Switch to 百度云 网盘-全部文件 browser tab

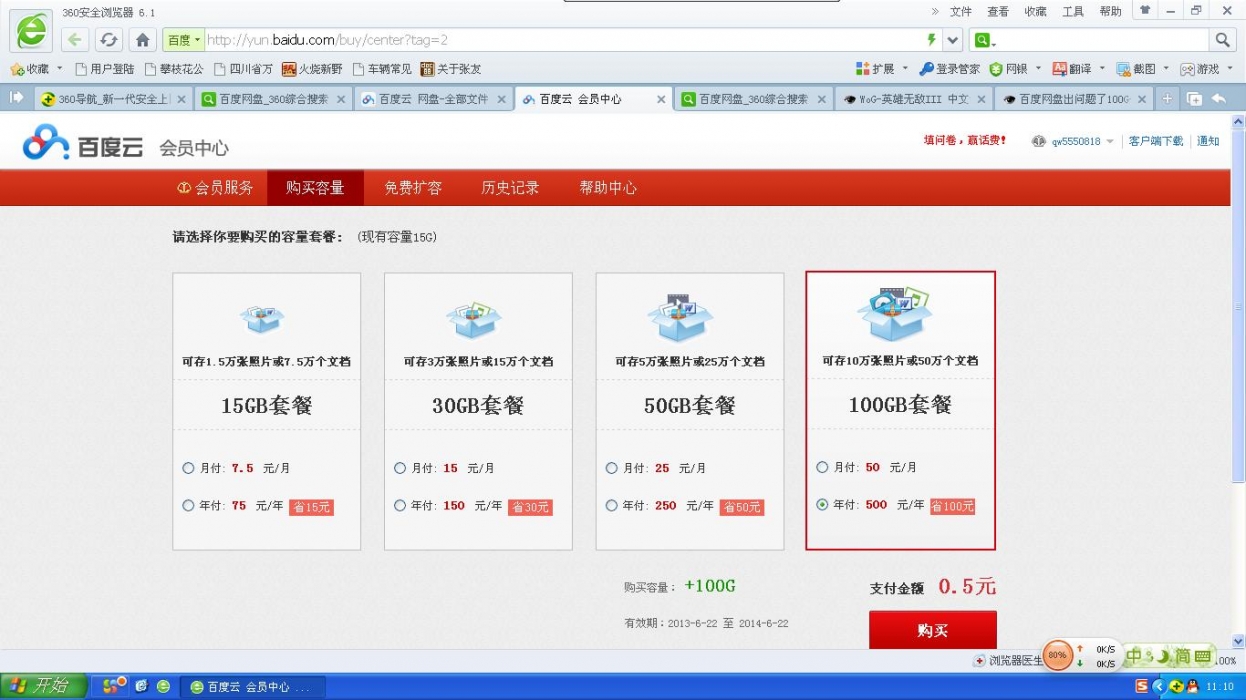434,99
